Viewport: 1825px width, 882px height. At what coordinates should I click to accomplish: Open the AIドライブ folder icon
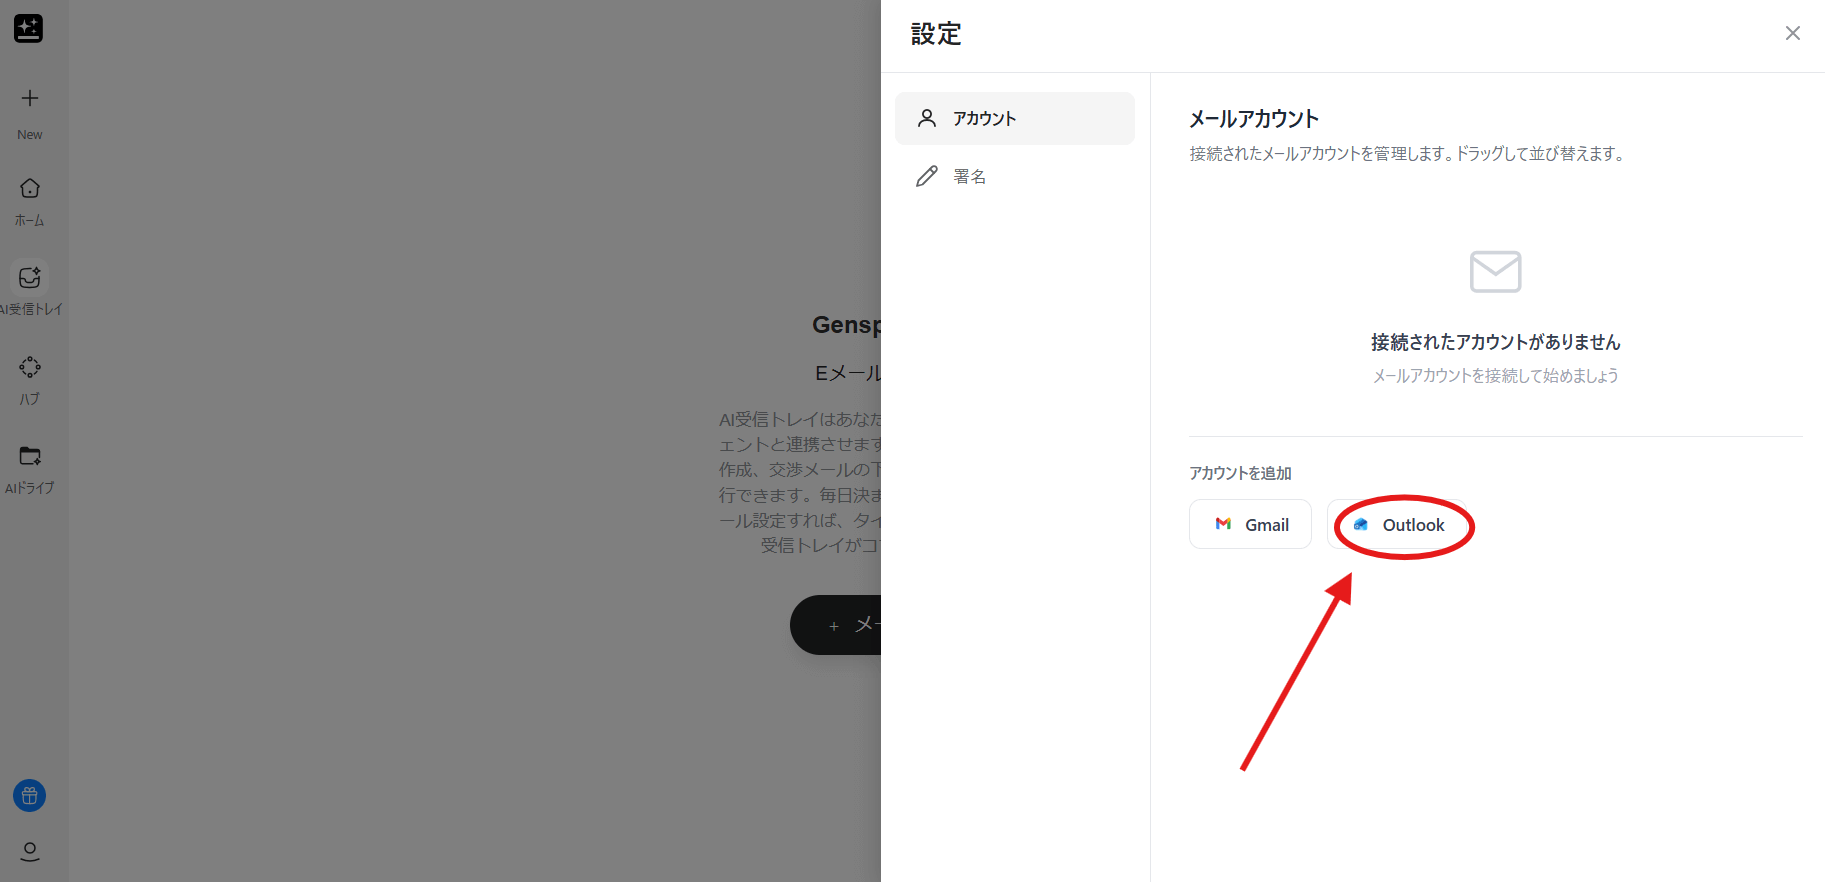pos(30,457)
